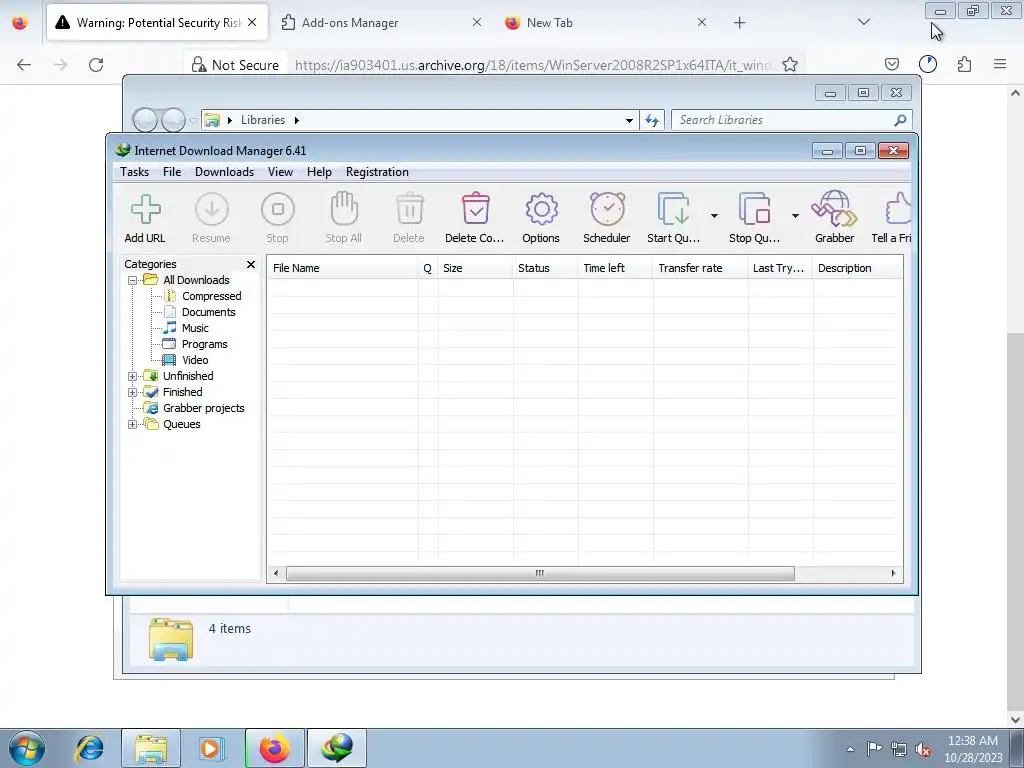The width and height of the screenshot is (1024, 768).
Task: Click Explorer refresh button beside address bar
Action: 652,120
